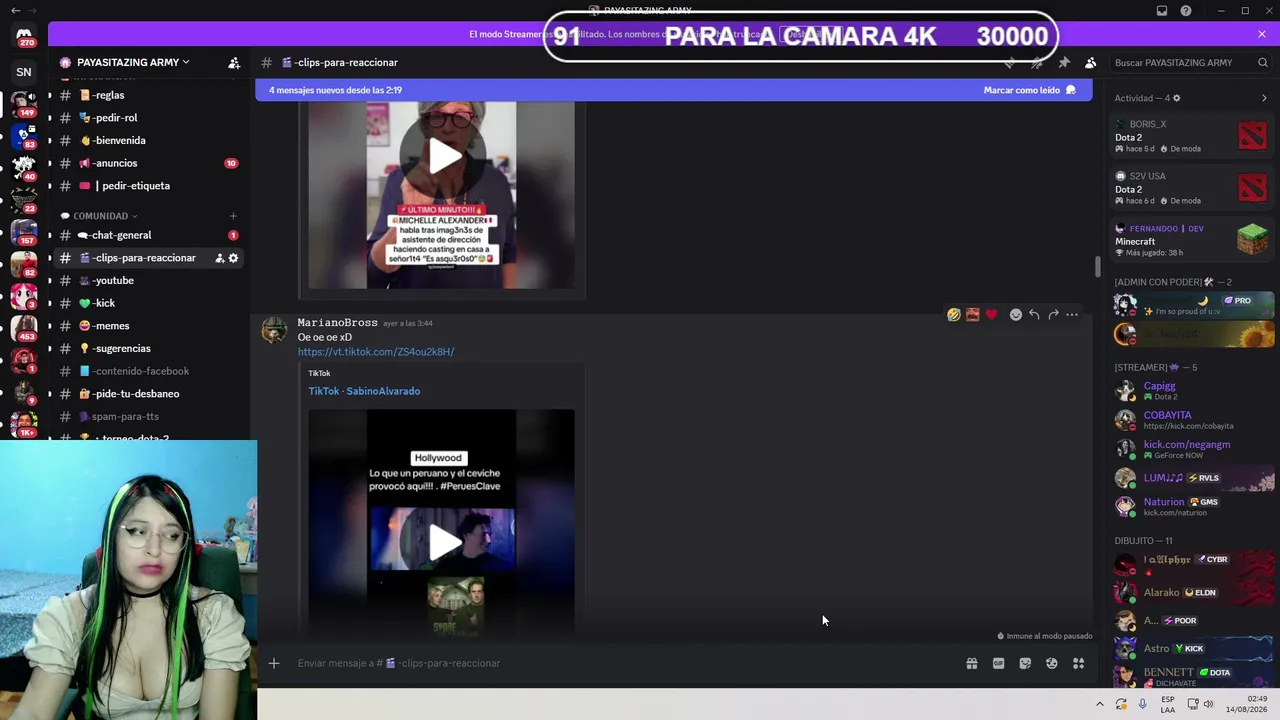Image resolution: width=1280 pixels, height=720 pixels.
Task: Open the gift icon in message bar
Action: pos(972,663)
